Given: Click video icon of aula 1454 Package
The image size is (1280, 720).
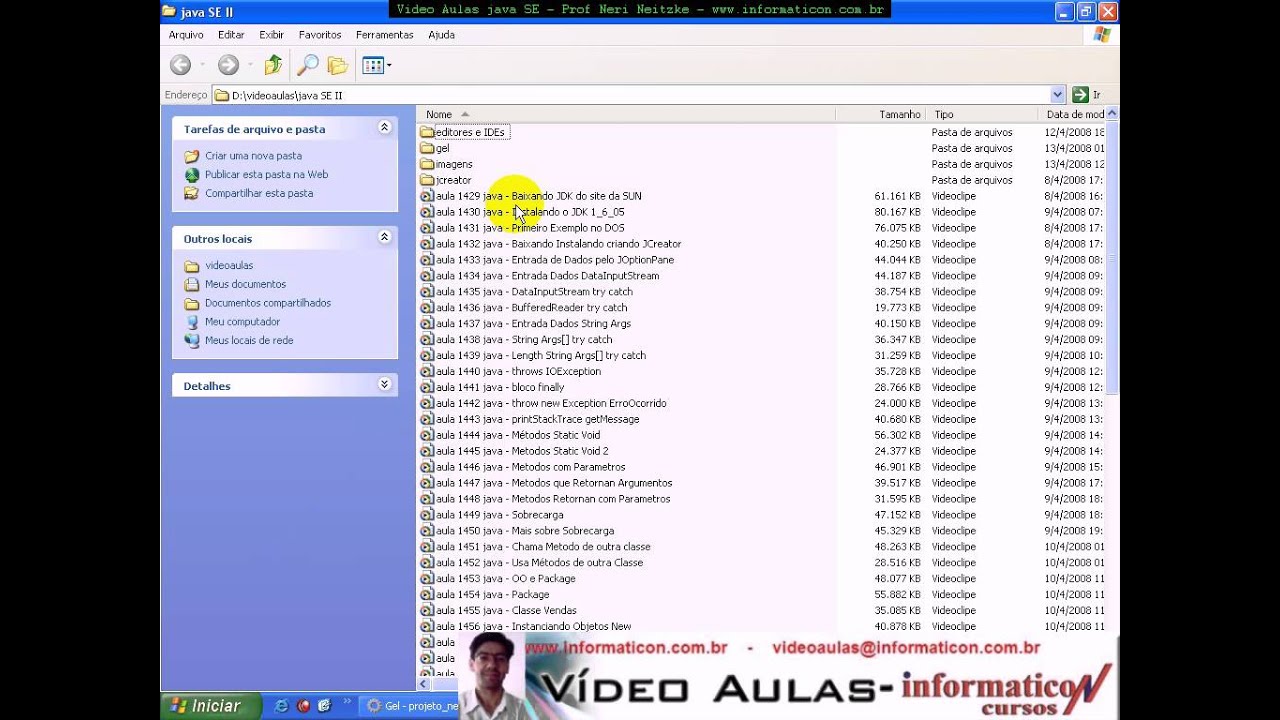Looking at the screenshot, I should [x=427, y=595].
